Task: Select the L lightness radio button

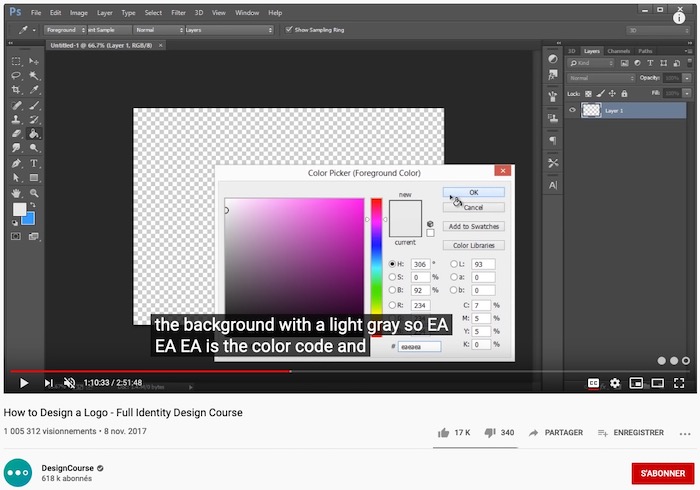Action: click(x=454, y=264)
